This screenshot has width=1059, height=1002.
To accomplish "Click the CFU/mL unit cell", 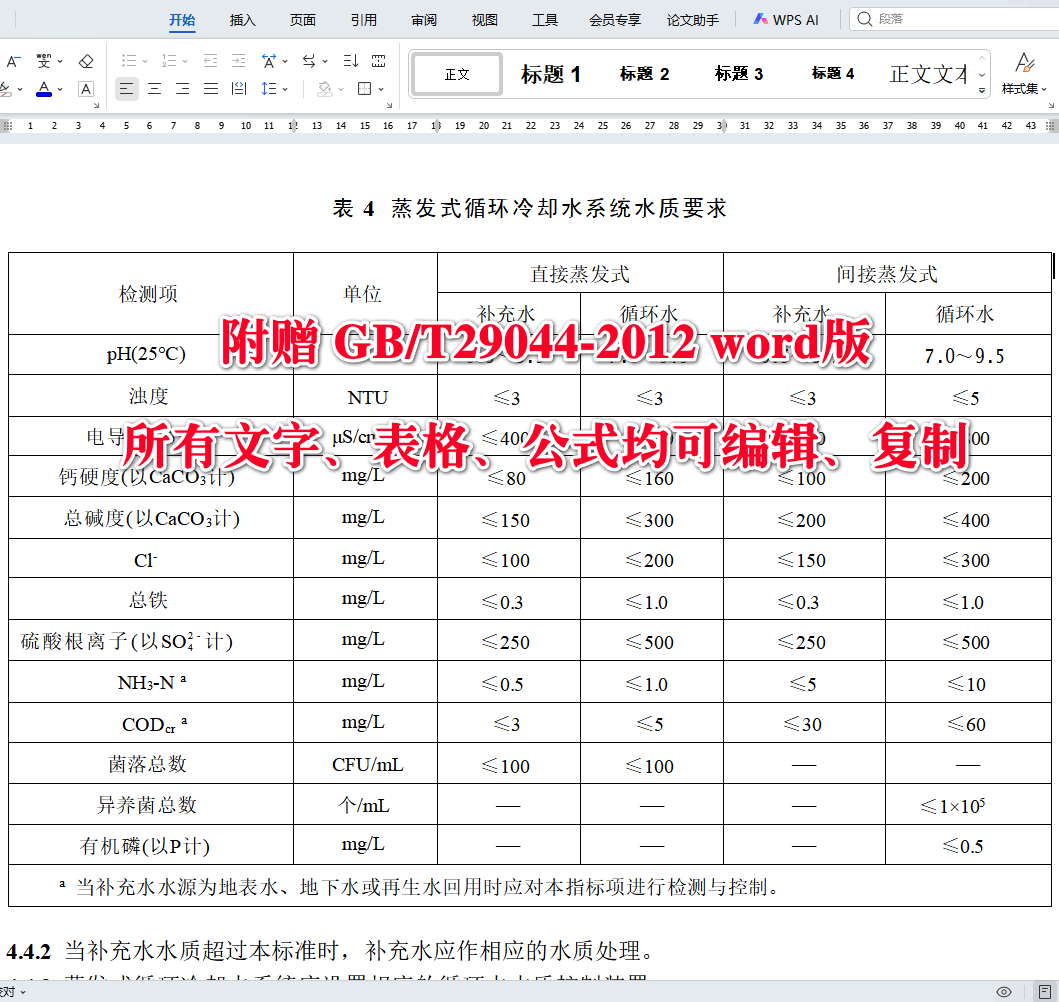I will [367, 764].
